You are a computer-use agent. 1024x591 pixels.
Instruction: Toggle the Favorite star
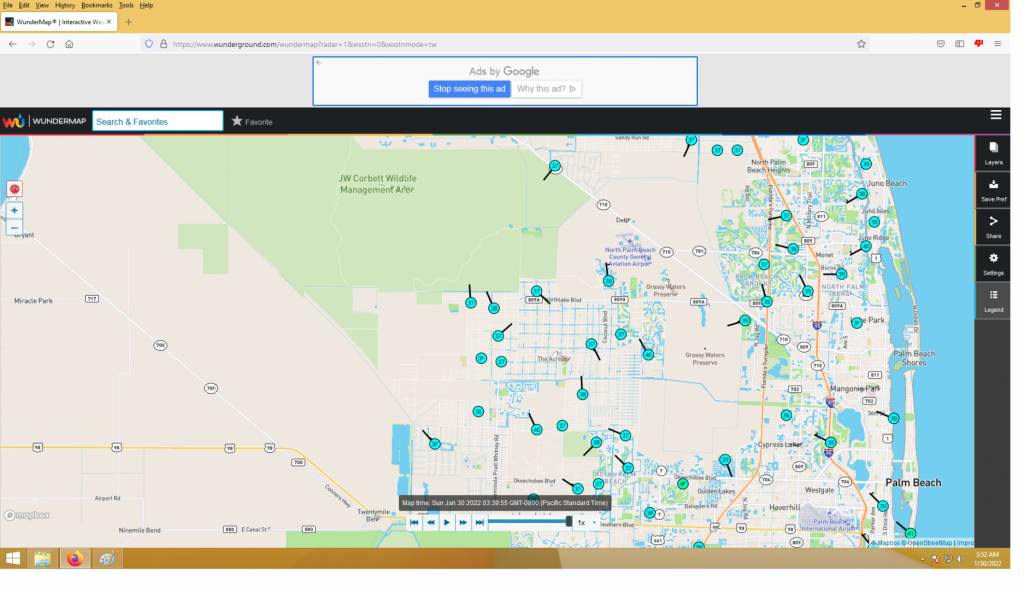point(252,121)
